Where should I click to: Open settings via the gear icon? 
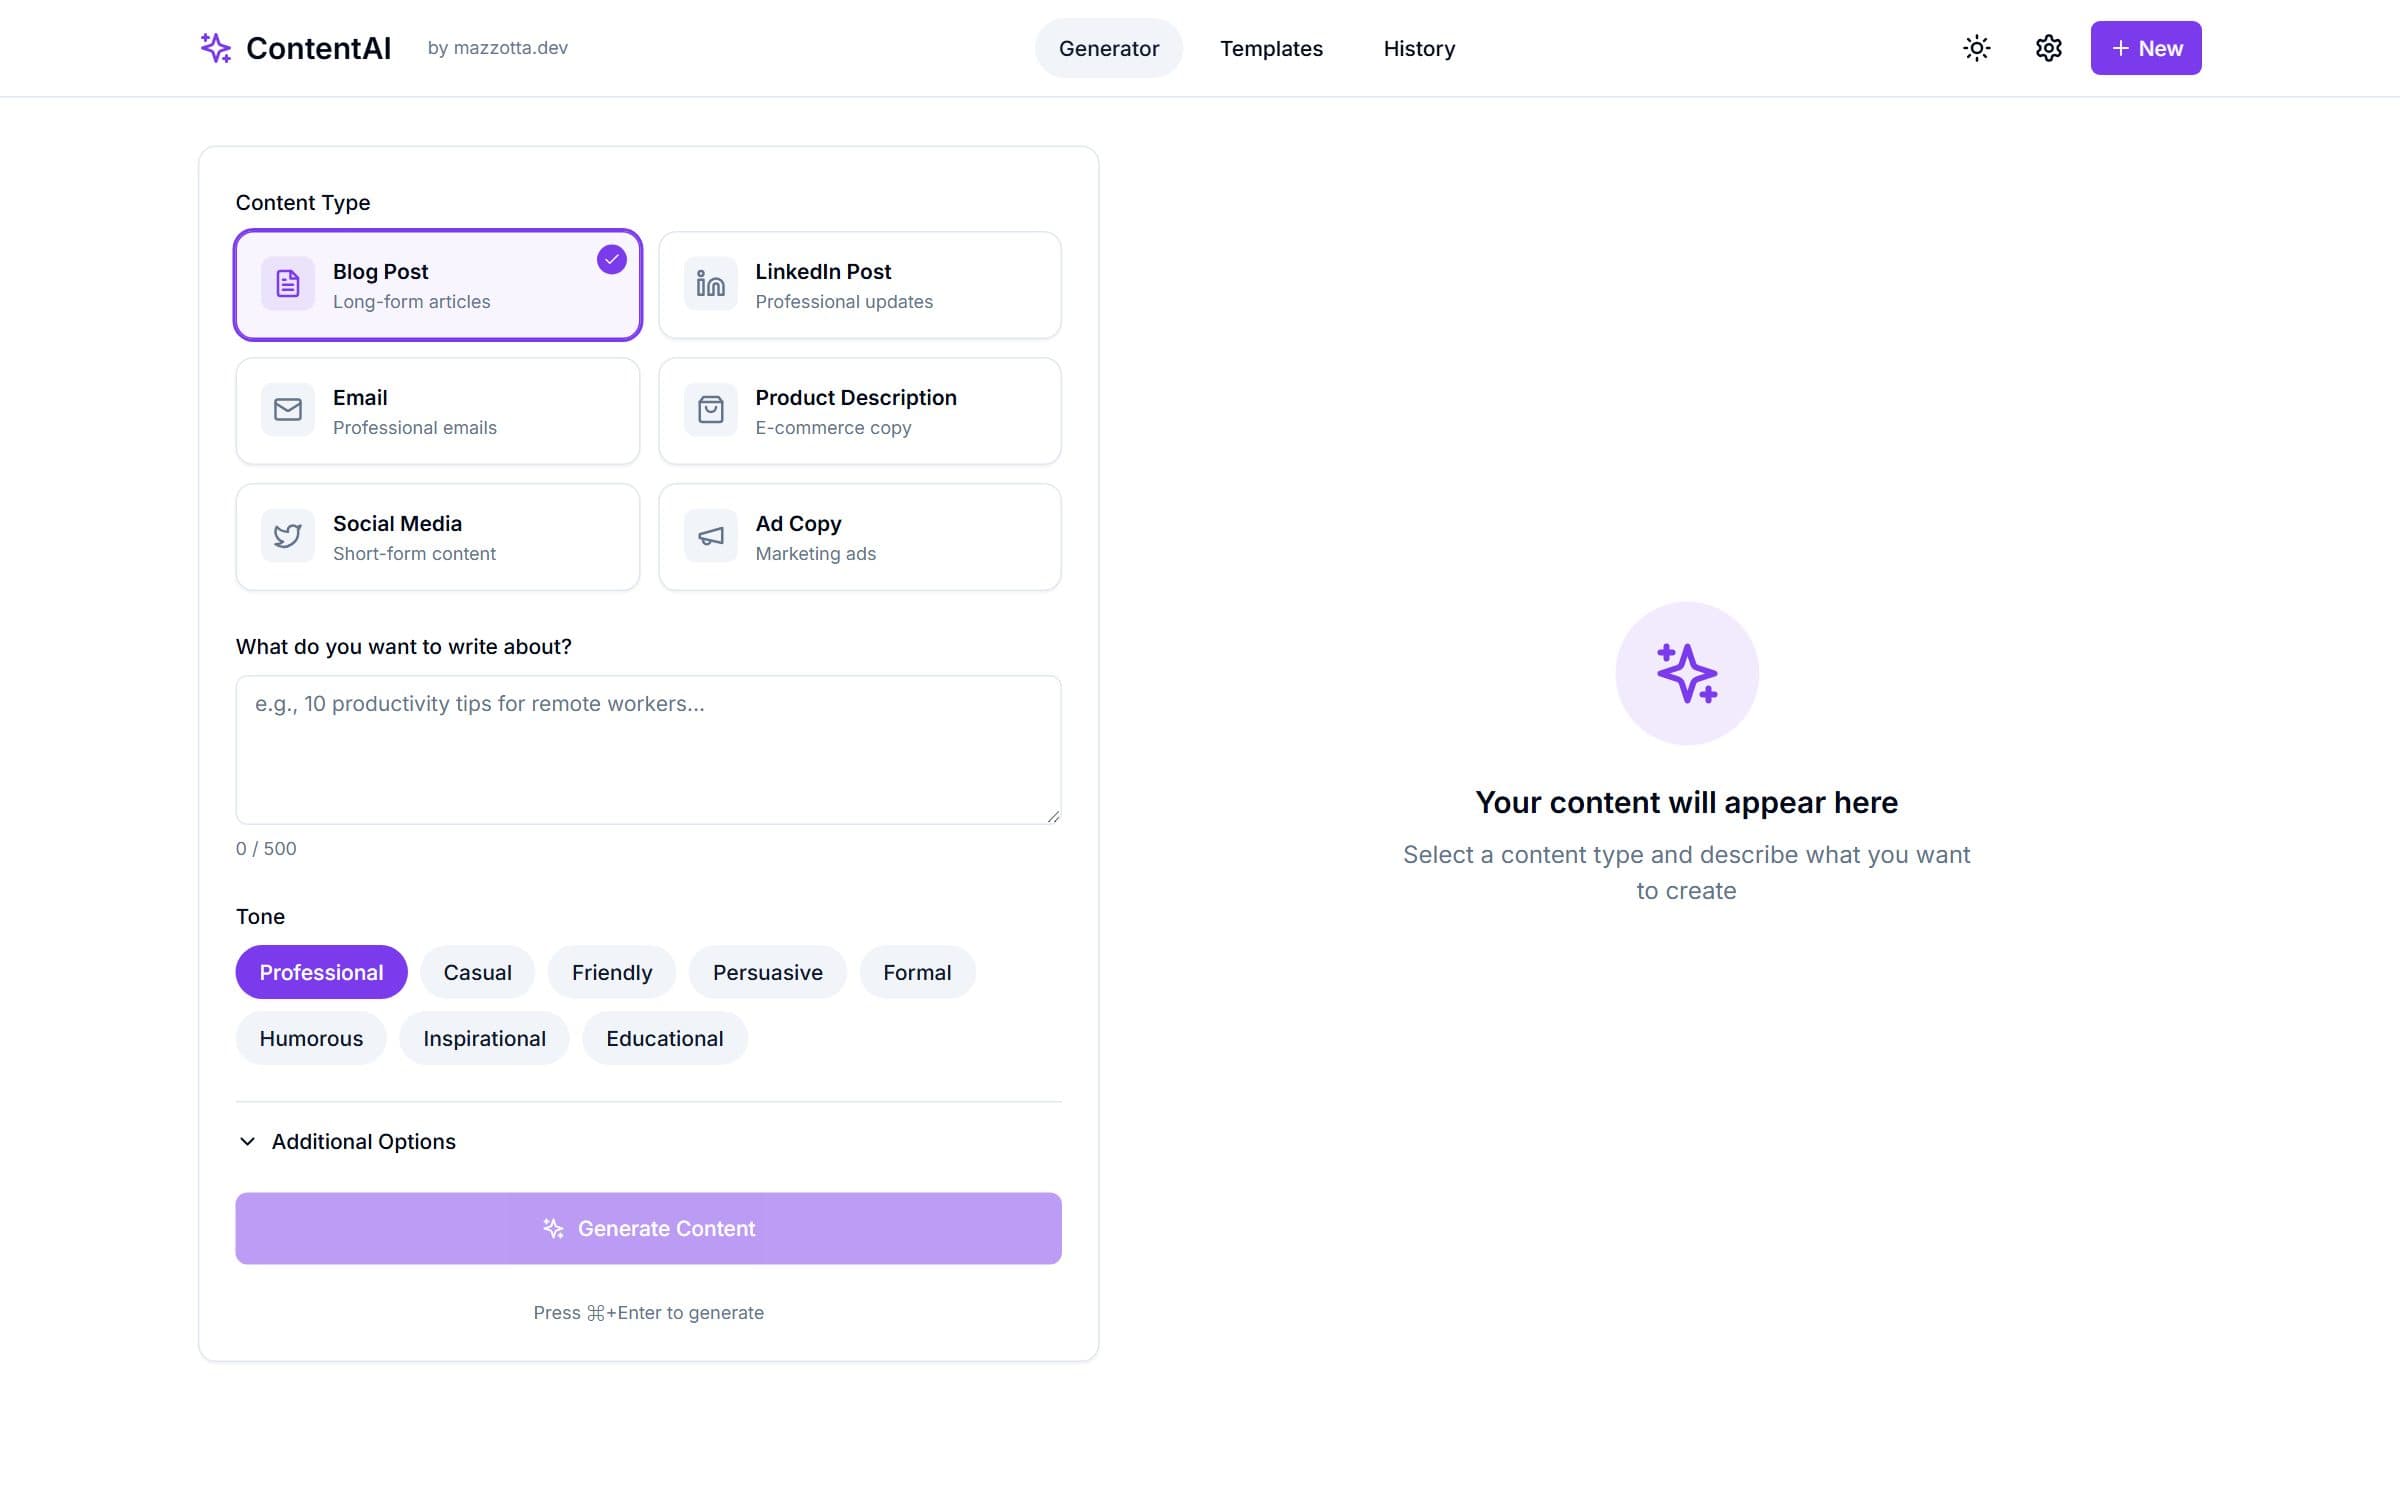2048,48
